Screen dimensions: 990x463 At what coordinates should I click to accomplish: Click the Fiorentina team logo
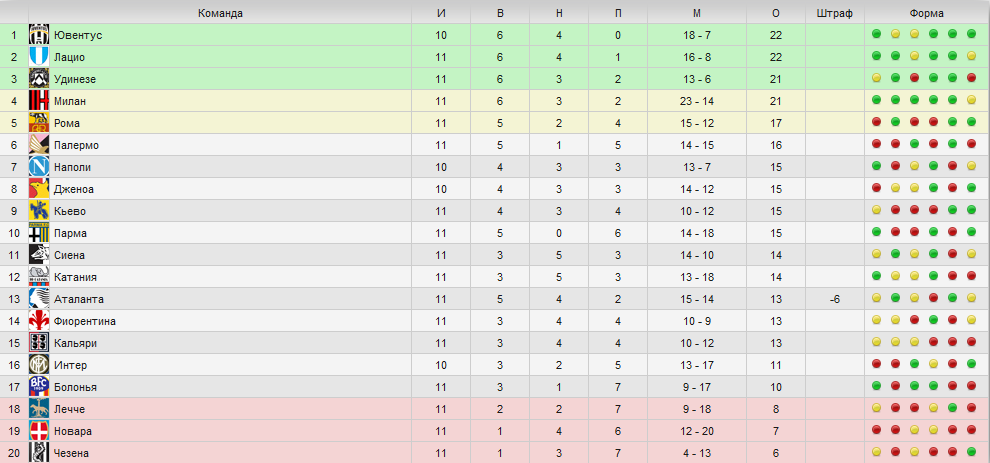(x=39, y=321)
